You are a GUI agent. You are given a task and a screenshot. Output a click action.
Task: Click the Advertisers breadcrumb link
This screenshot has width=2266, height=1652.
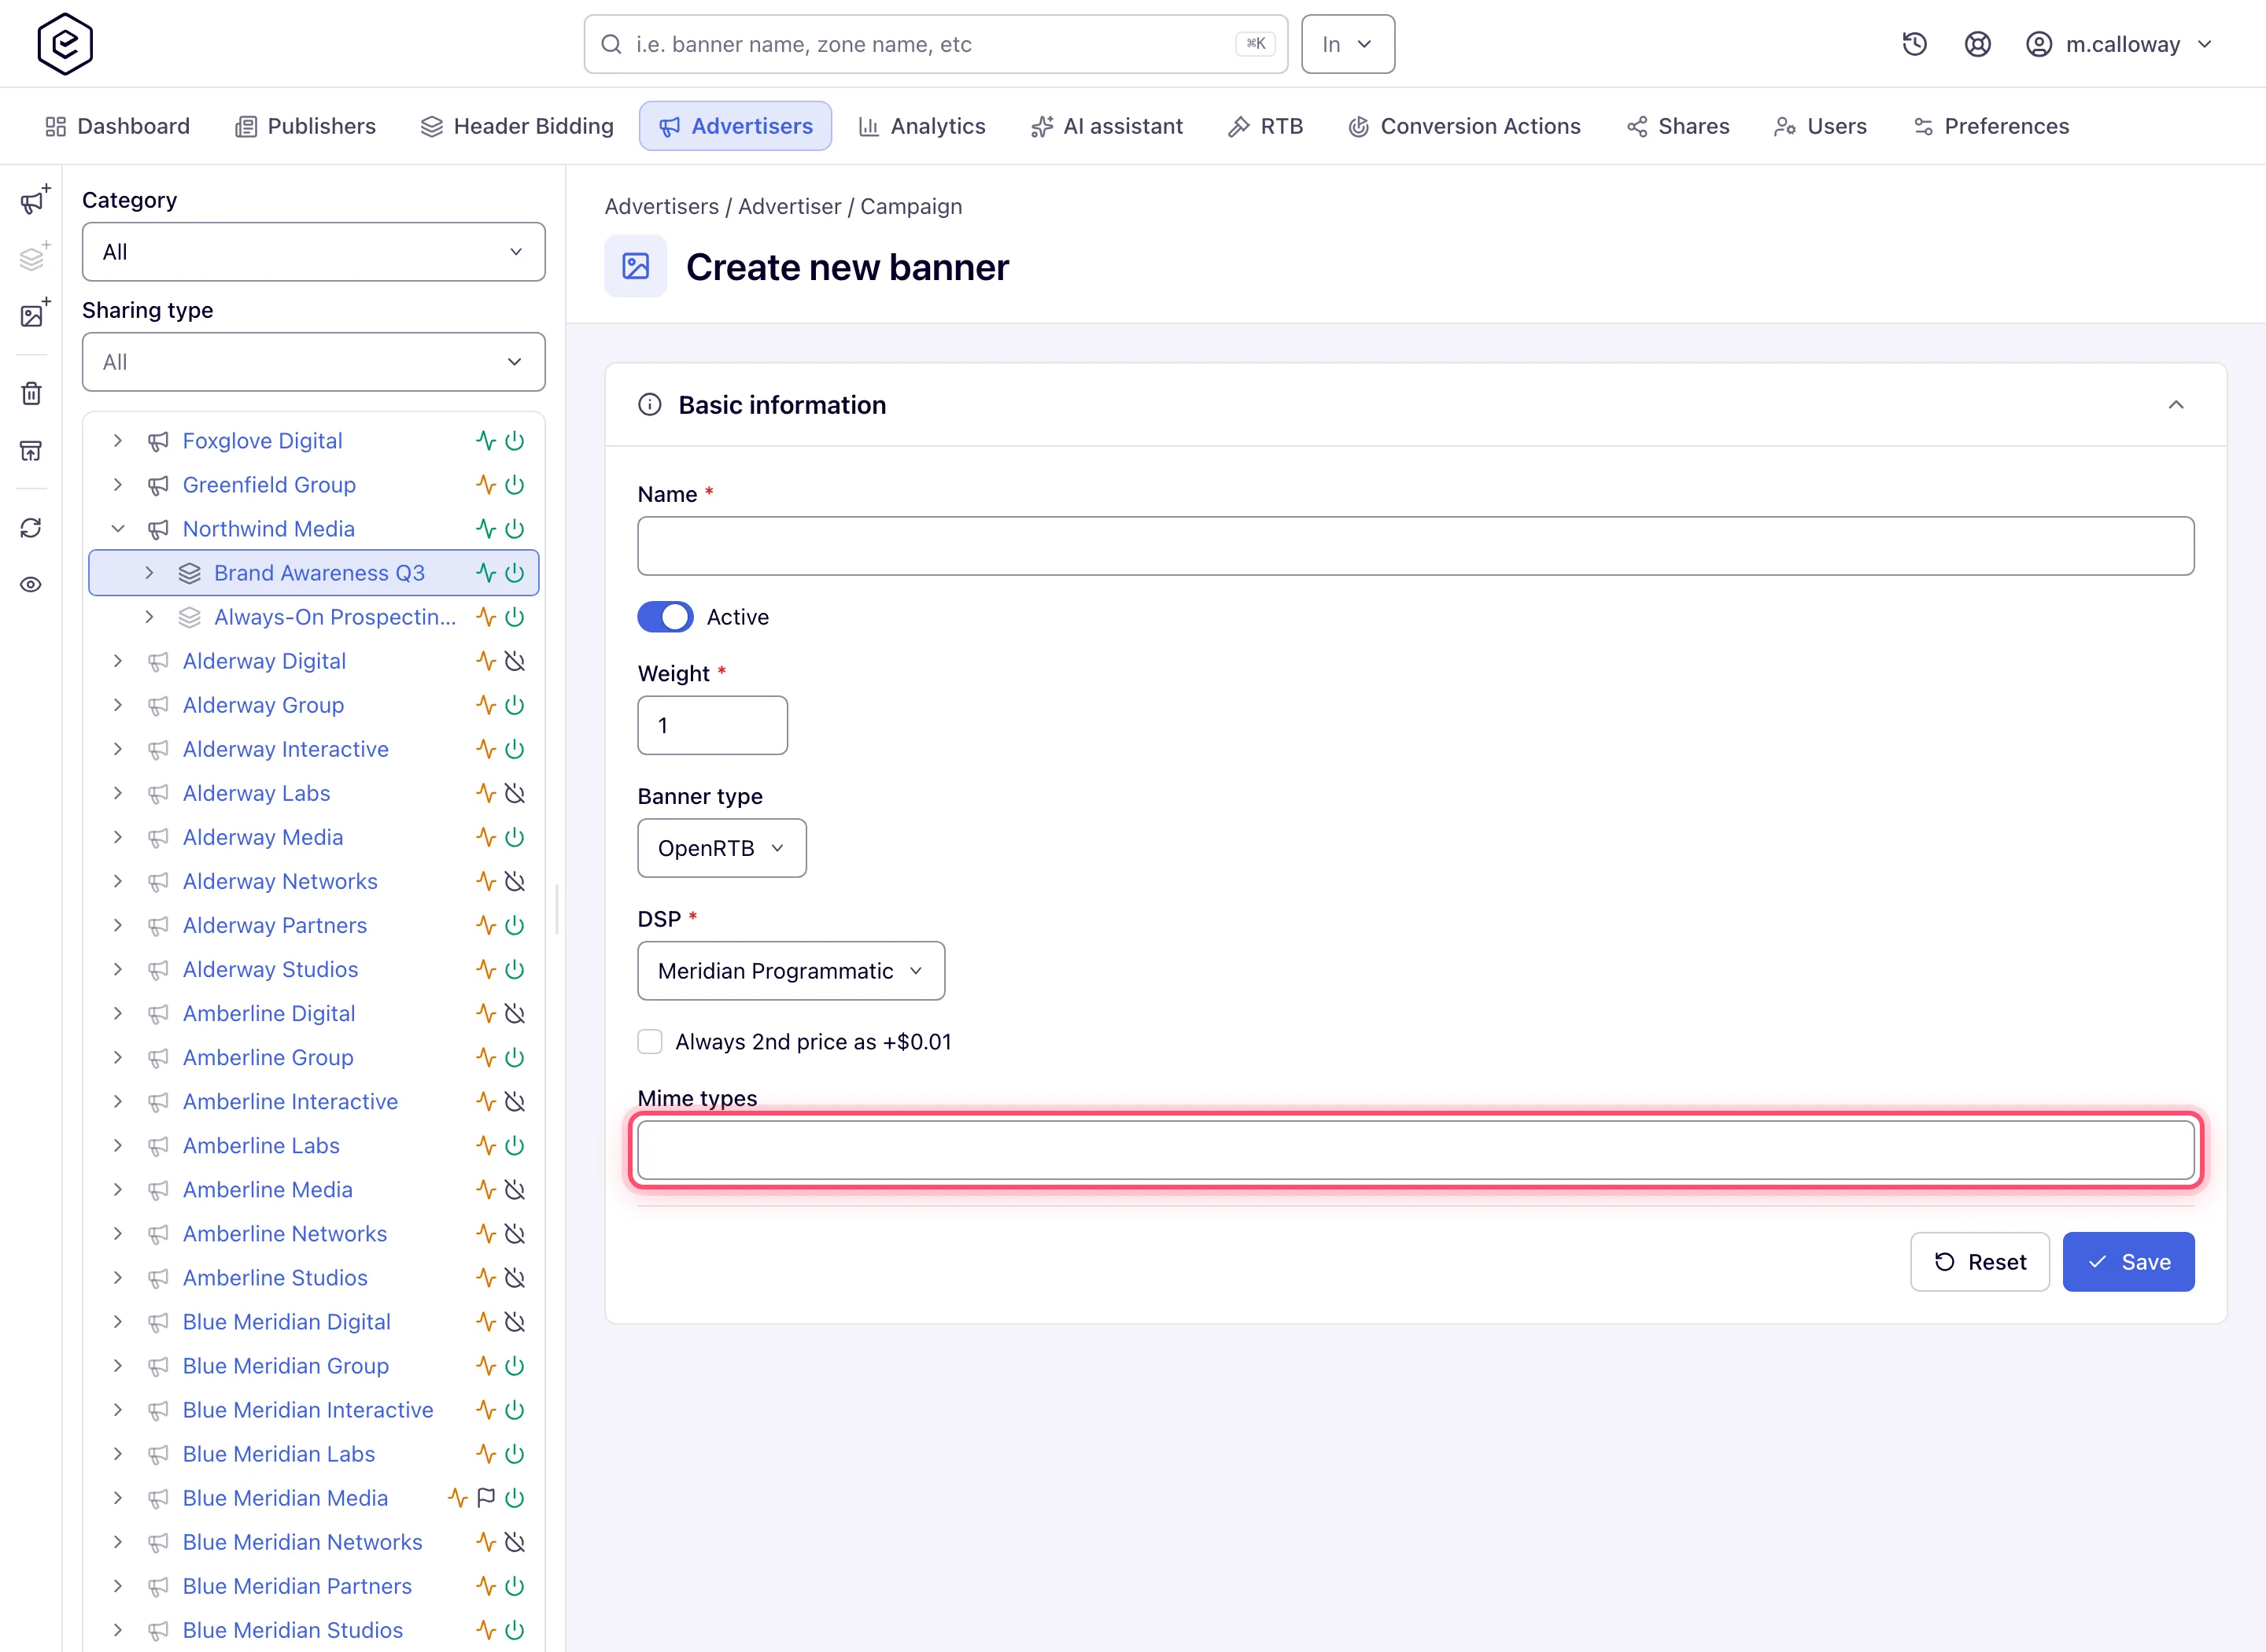click(662, 206)
